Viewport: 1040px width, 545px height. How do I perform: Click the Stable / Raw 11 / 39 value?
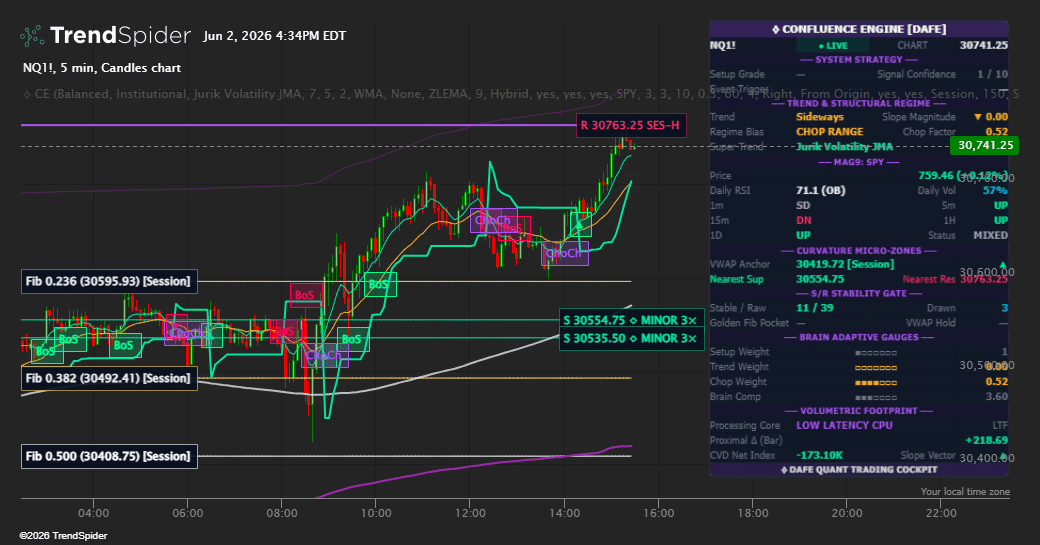pos(814,308)
